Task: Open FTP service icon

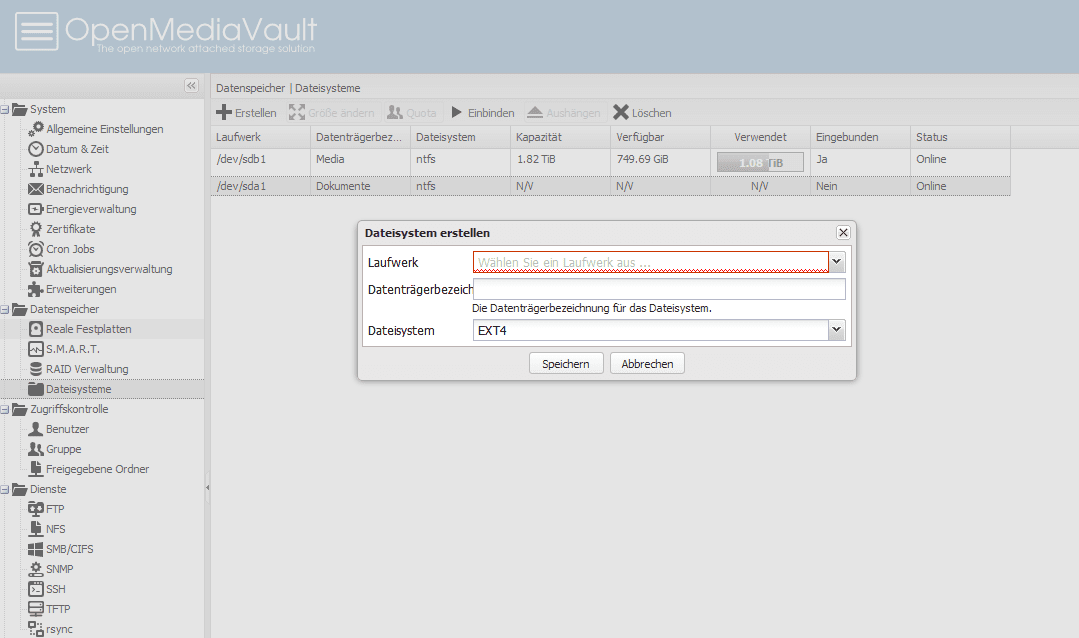Action: coord(36,509)
